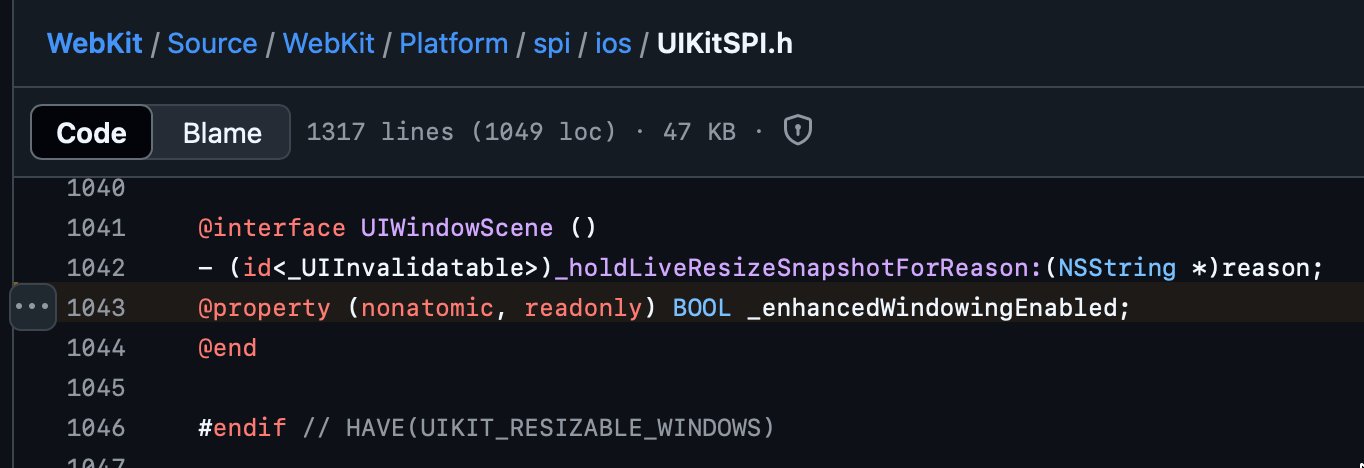Select line number 1041
This screenshot has height=468, width=1364.
96,228
